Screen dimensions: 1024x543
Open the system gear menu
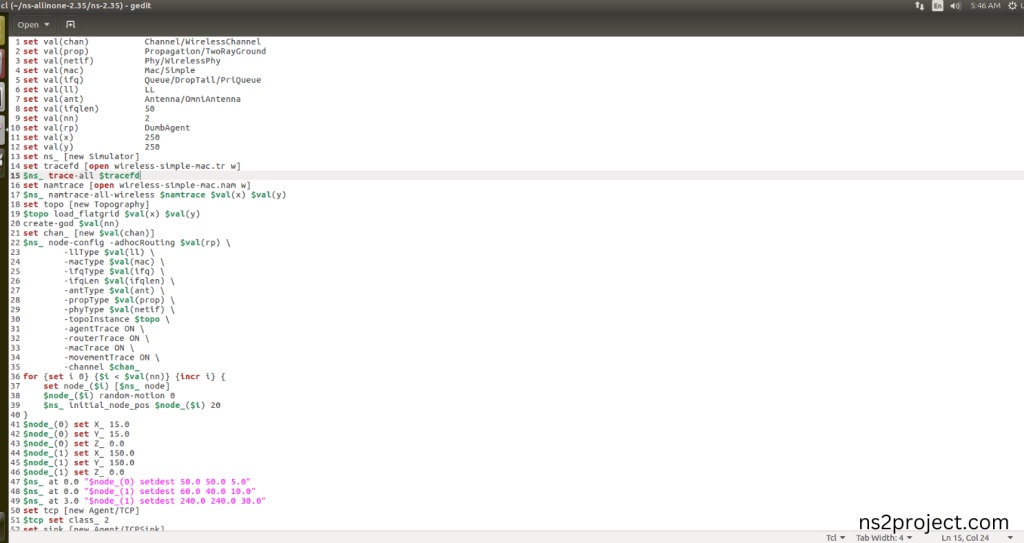[1012, 6]
